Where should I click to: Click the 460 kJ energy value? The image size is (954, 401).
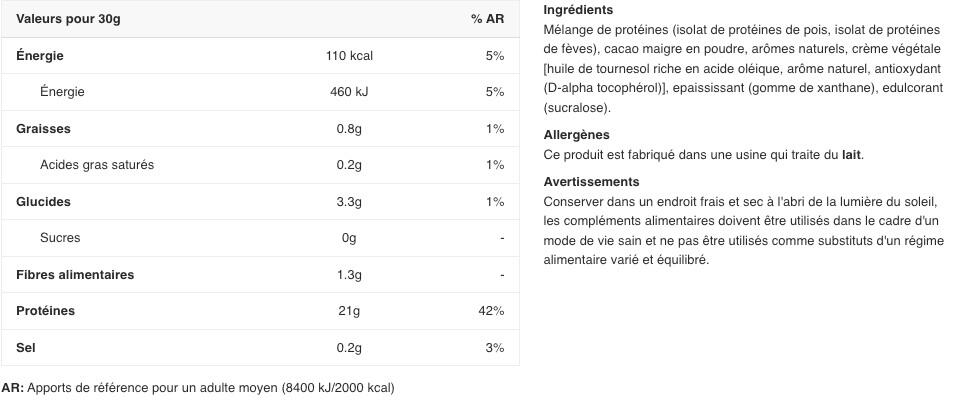[x=349, y=92]
